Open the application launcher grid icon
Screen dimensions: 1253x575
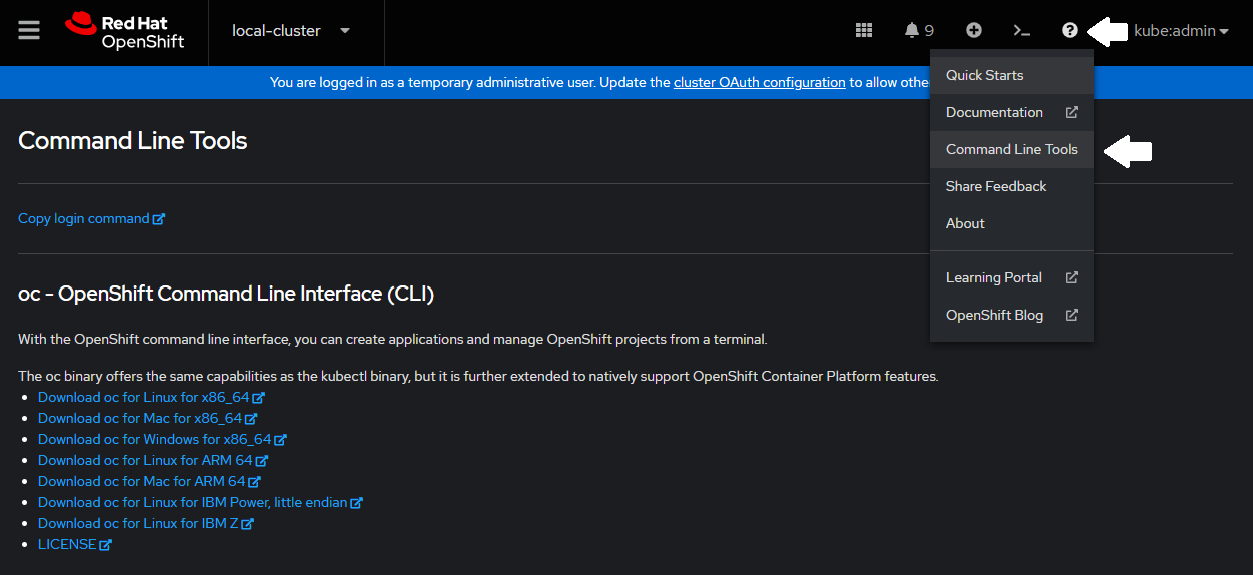[x=864, y=30]
